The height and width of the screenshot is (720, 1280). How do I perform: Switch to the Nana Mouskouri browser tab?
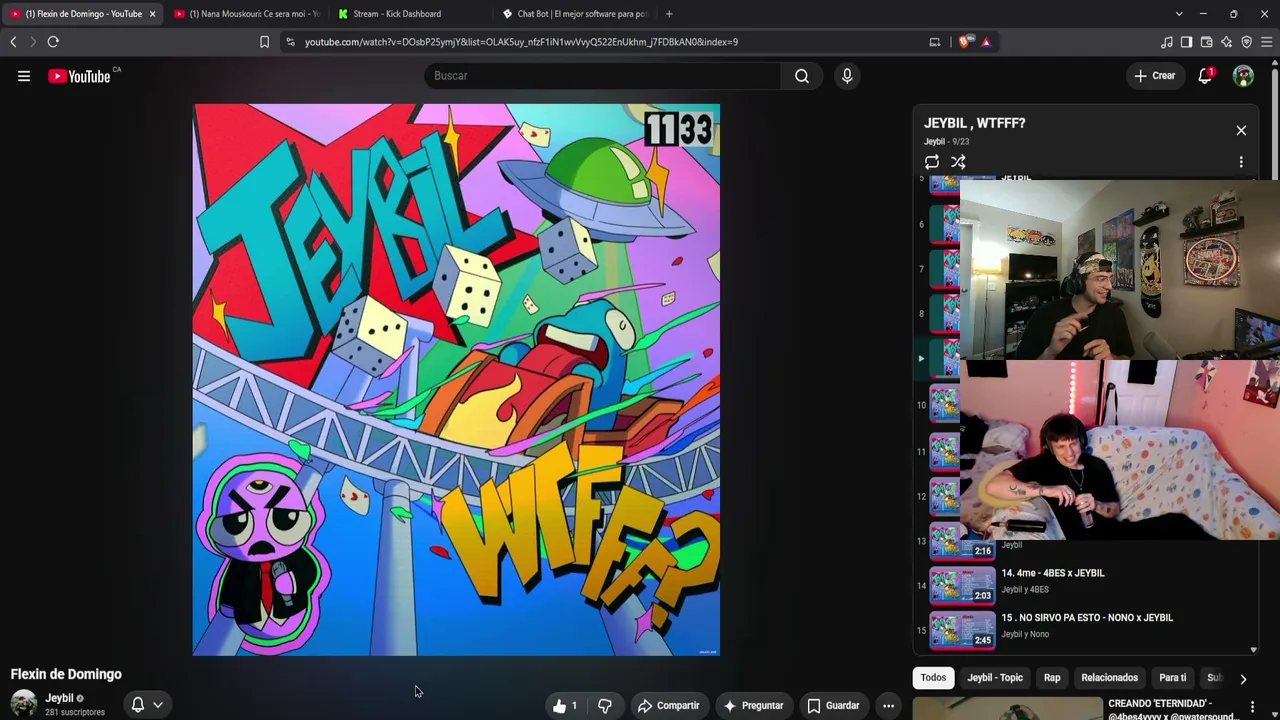pos(247,14)
